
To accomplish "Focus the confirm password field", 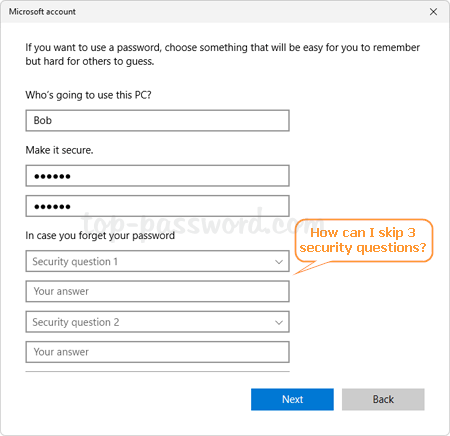I will tap(157, 206).
